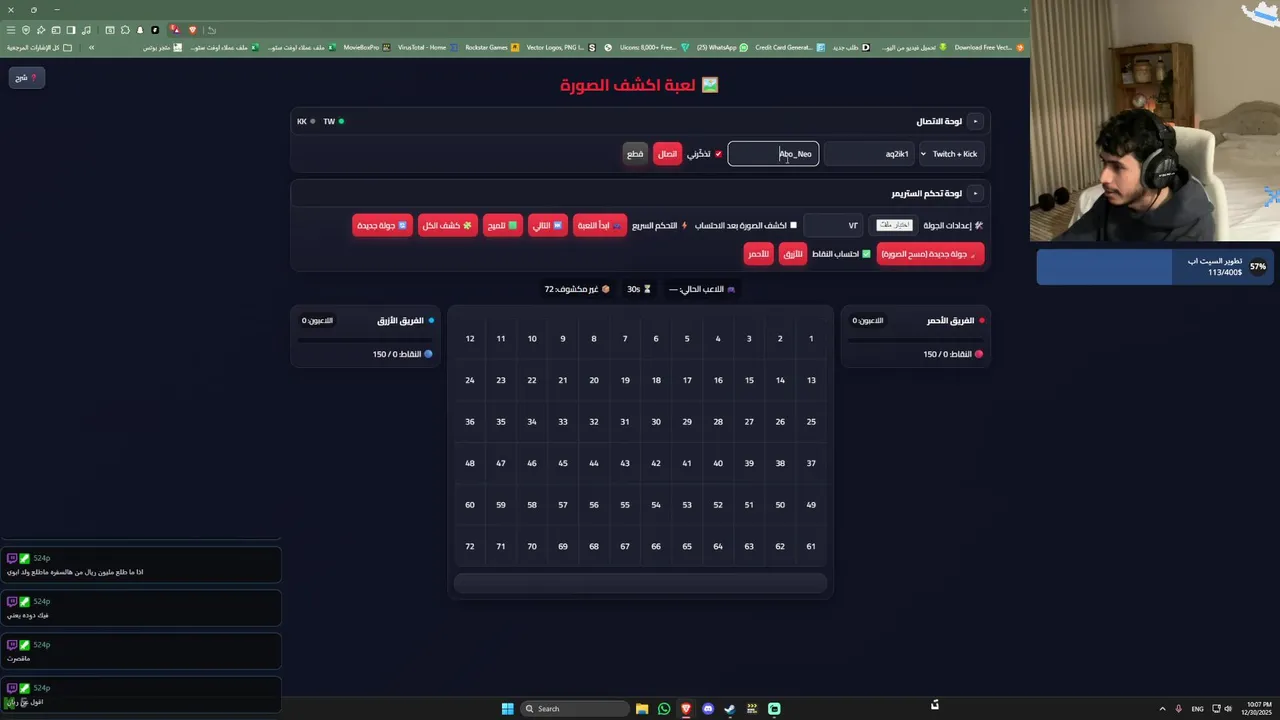Click red team points progress bar
The height and width of the screenshot is (720, 1280).
click(915, 340)
